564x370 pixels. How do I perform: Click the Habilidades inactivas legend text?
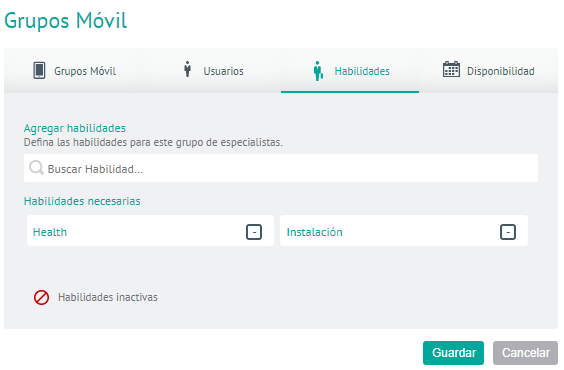coord(108,297)
